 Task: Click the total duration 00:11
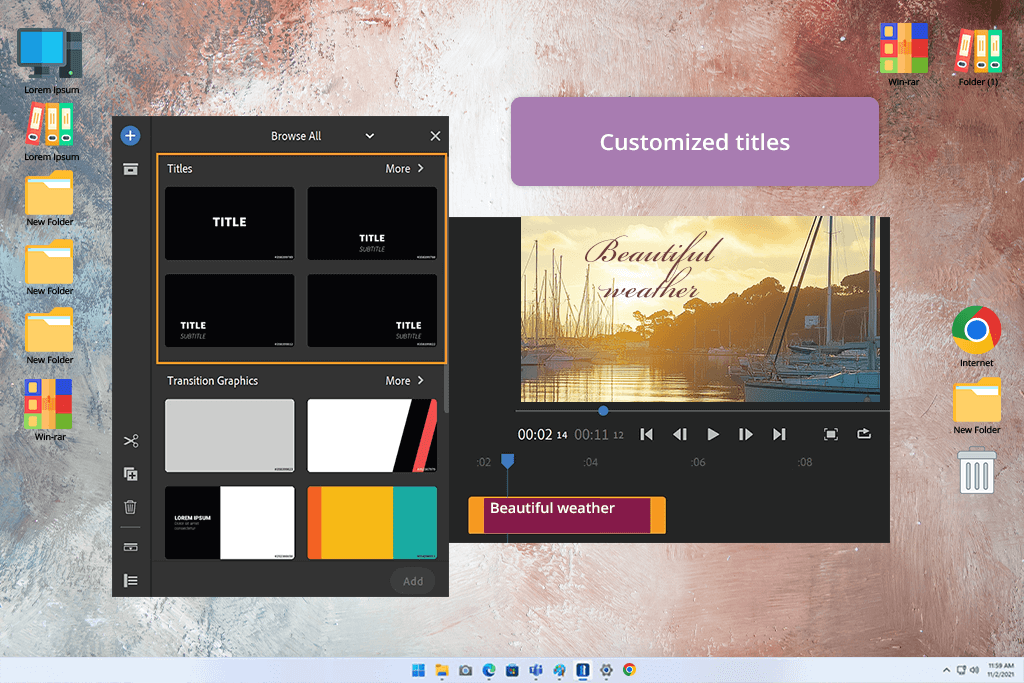pyautogui.click(x=599, y=435)
